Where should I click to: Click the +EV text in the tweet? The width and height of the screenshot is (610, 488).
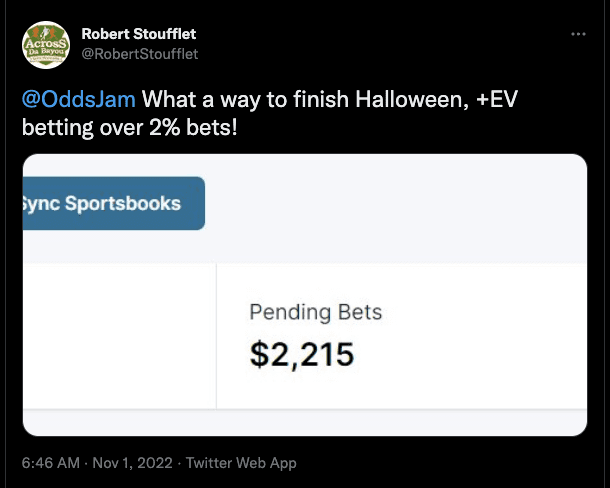(x=497, y=99)
